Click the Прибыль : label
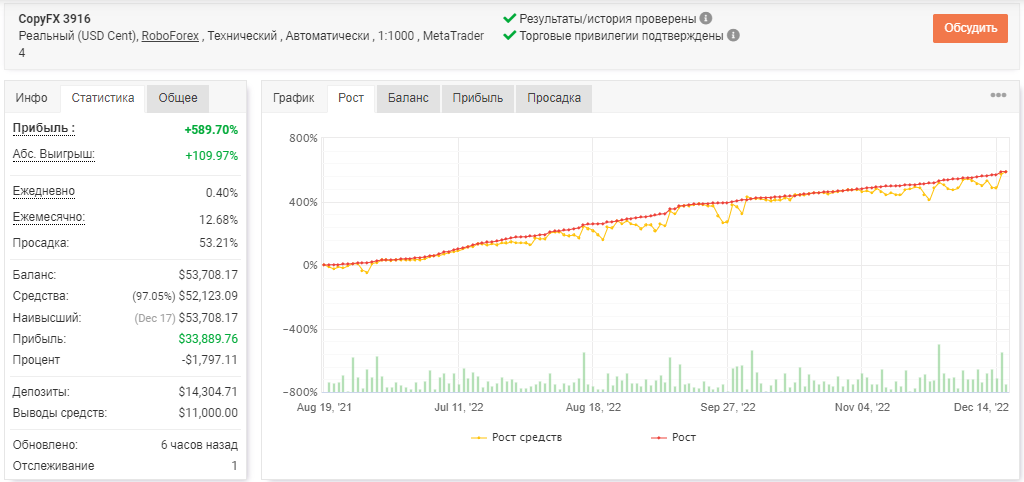 click(44, 129)
